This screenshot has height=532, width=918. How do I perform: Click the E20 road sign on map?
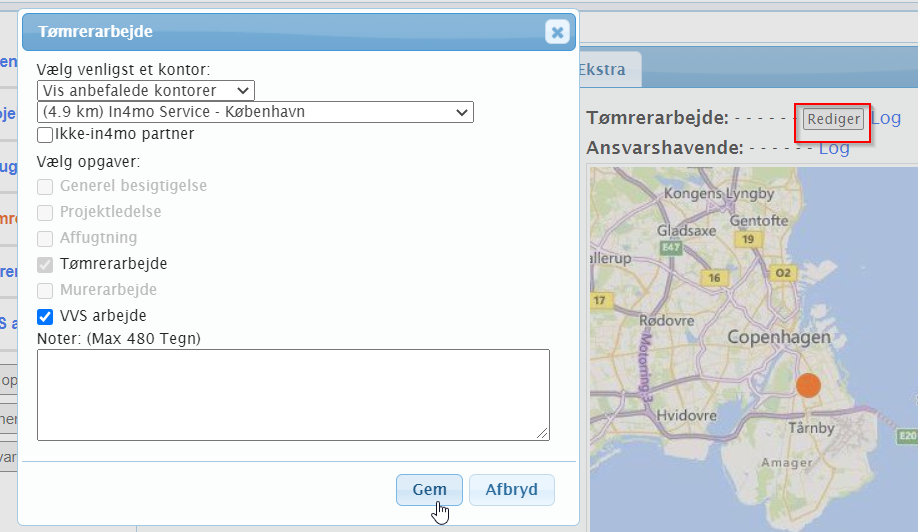click(907, 436)
